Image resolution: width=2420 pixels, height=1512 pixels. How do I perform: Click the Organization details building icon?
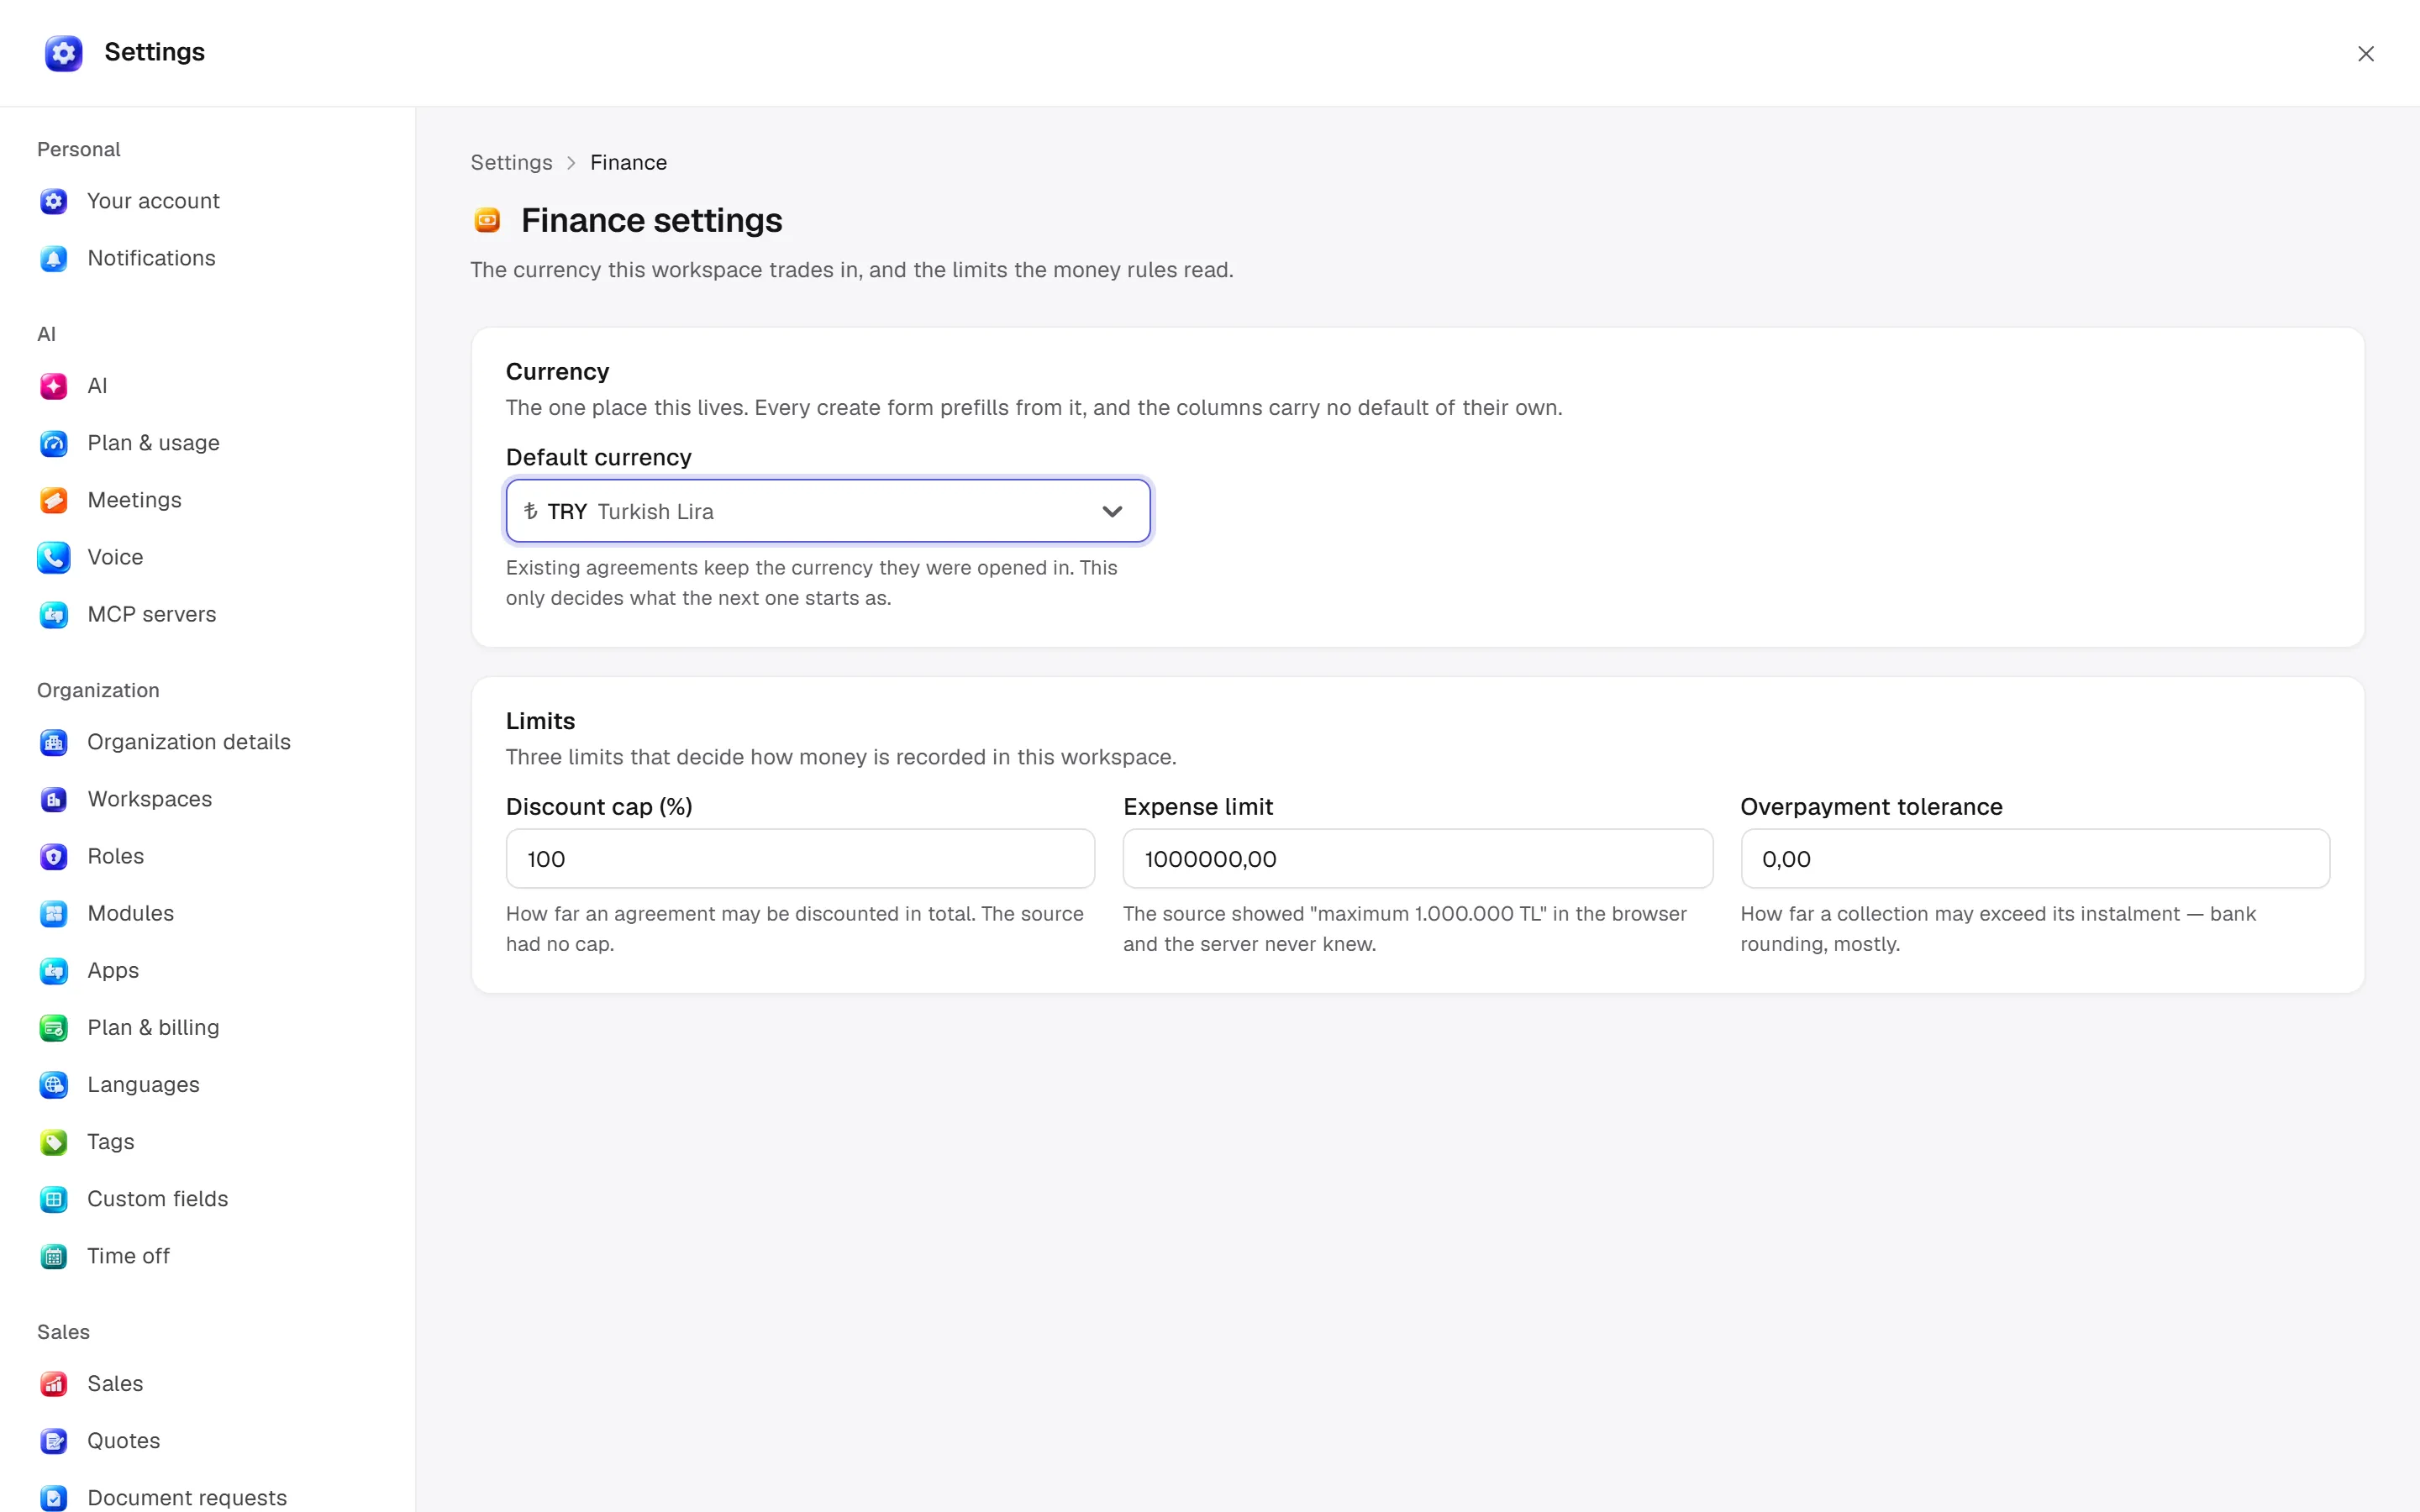[54, 742]
